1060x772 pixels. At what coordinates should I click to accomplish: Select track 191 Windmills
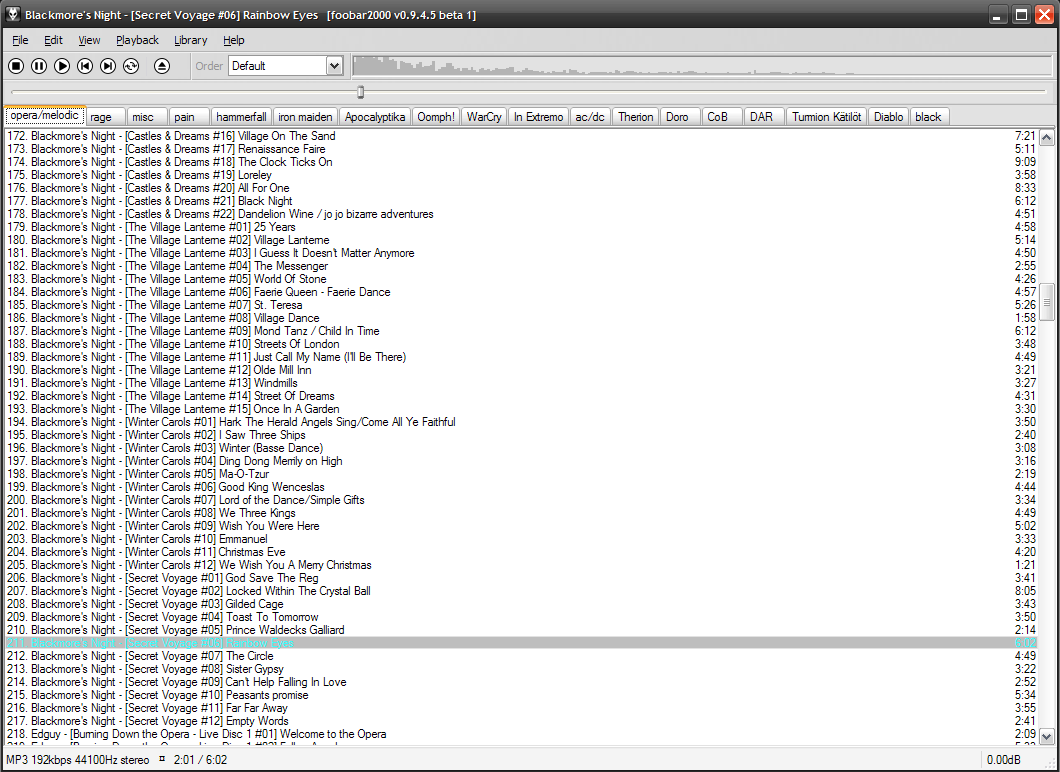[x=521, y=383]
